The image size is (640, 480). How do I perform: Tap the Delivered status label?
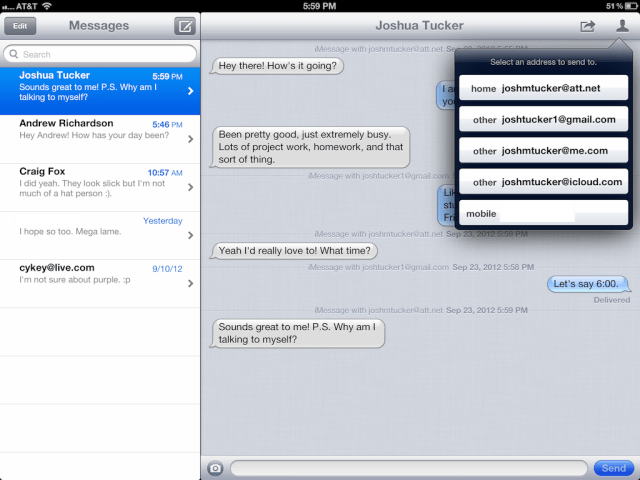click(x=611, y=300)
